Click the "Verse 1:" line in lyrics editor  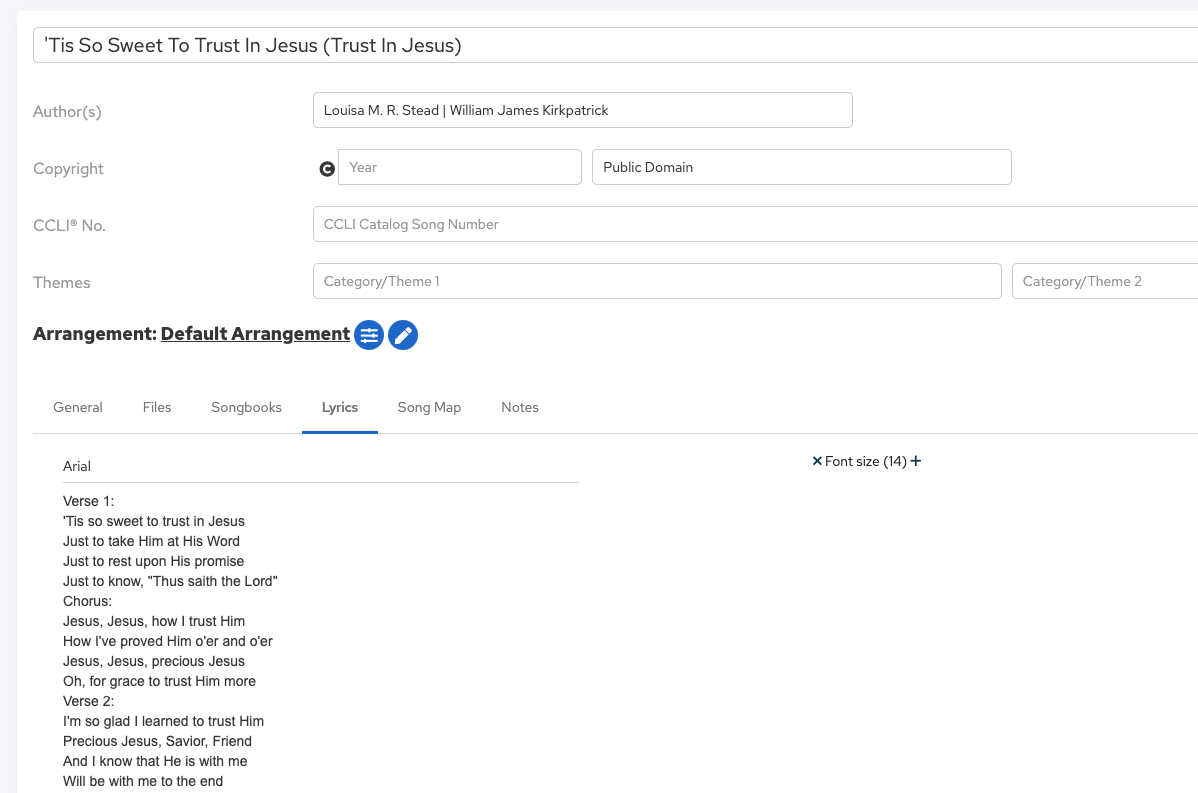(89, 501)
